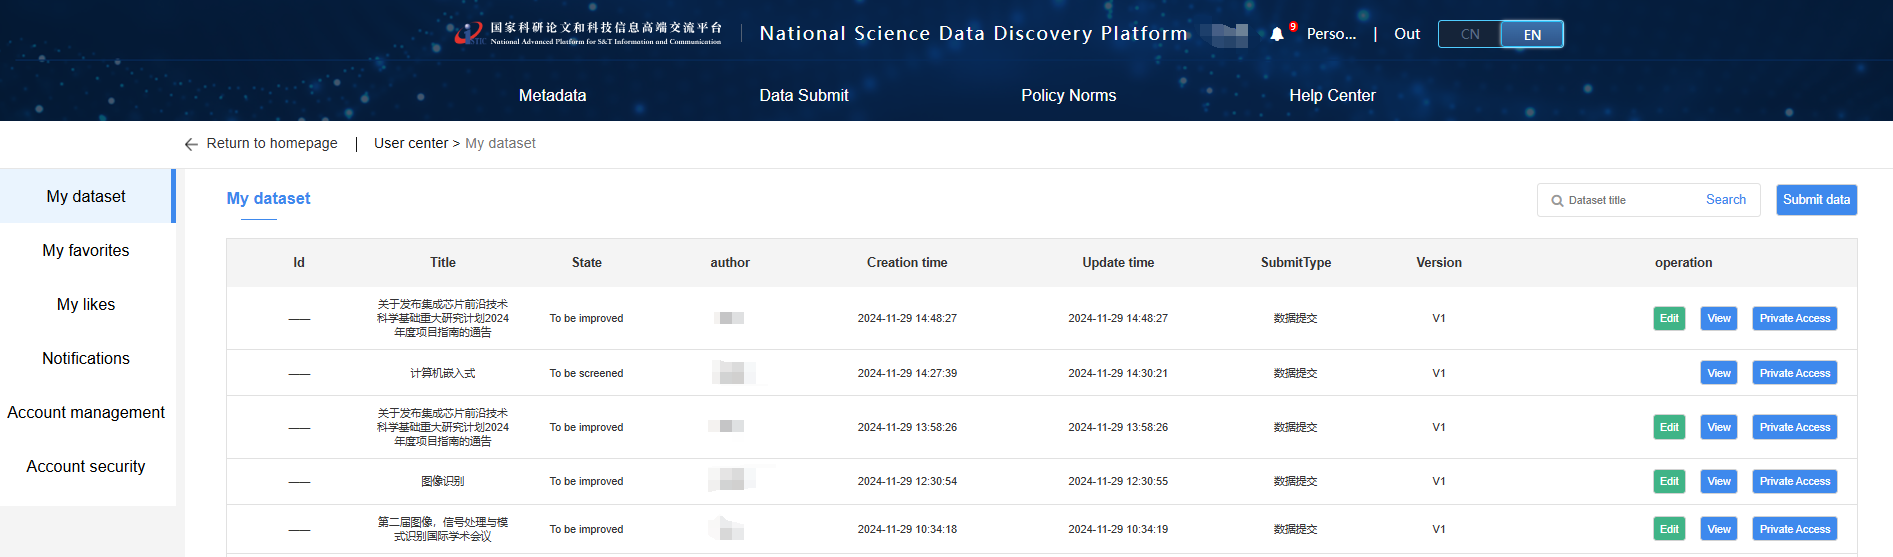Type in the Dataset title search field
Screen dimensions: 1893x557
(1630, 200)
